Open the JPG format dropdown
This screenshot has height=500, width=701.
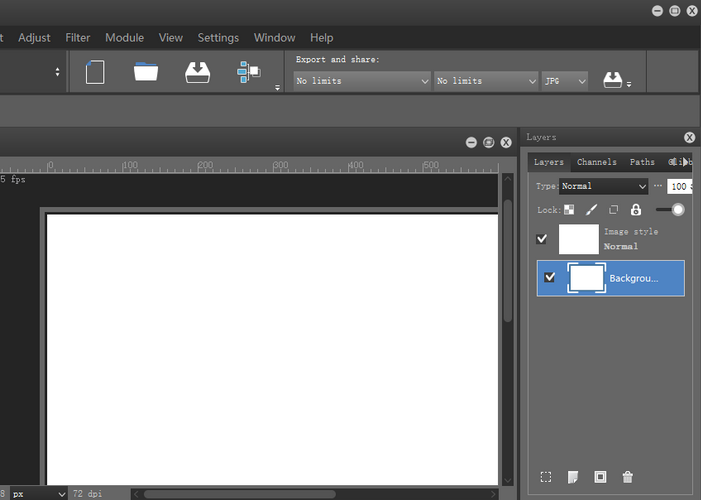pos(564,81)
